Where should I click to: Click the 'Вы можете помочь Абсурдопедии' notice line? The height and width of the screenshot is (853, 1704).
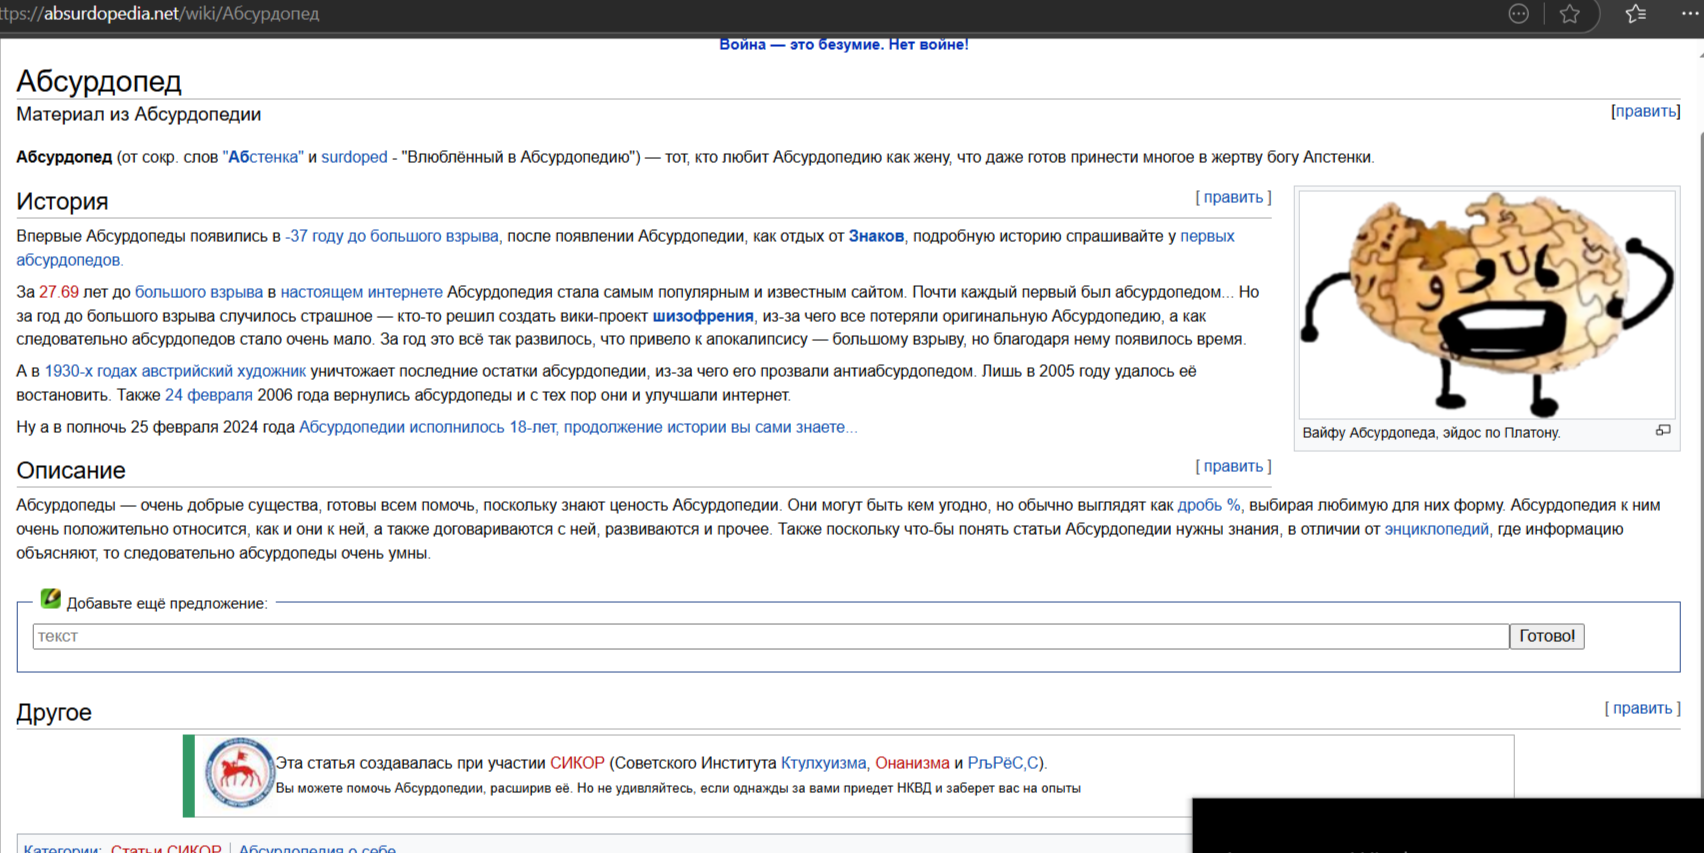pos(678,788)
